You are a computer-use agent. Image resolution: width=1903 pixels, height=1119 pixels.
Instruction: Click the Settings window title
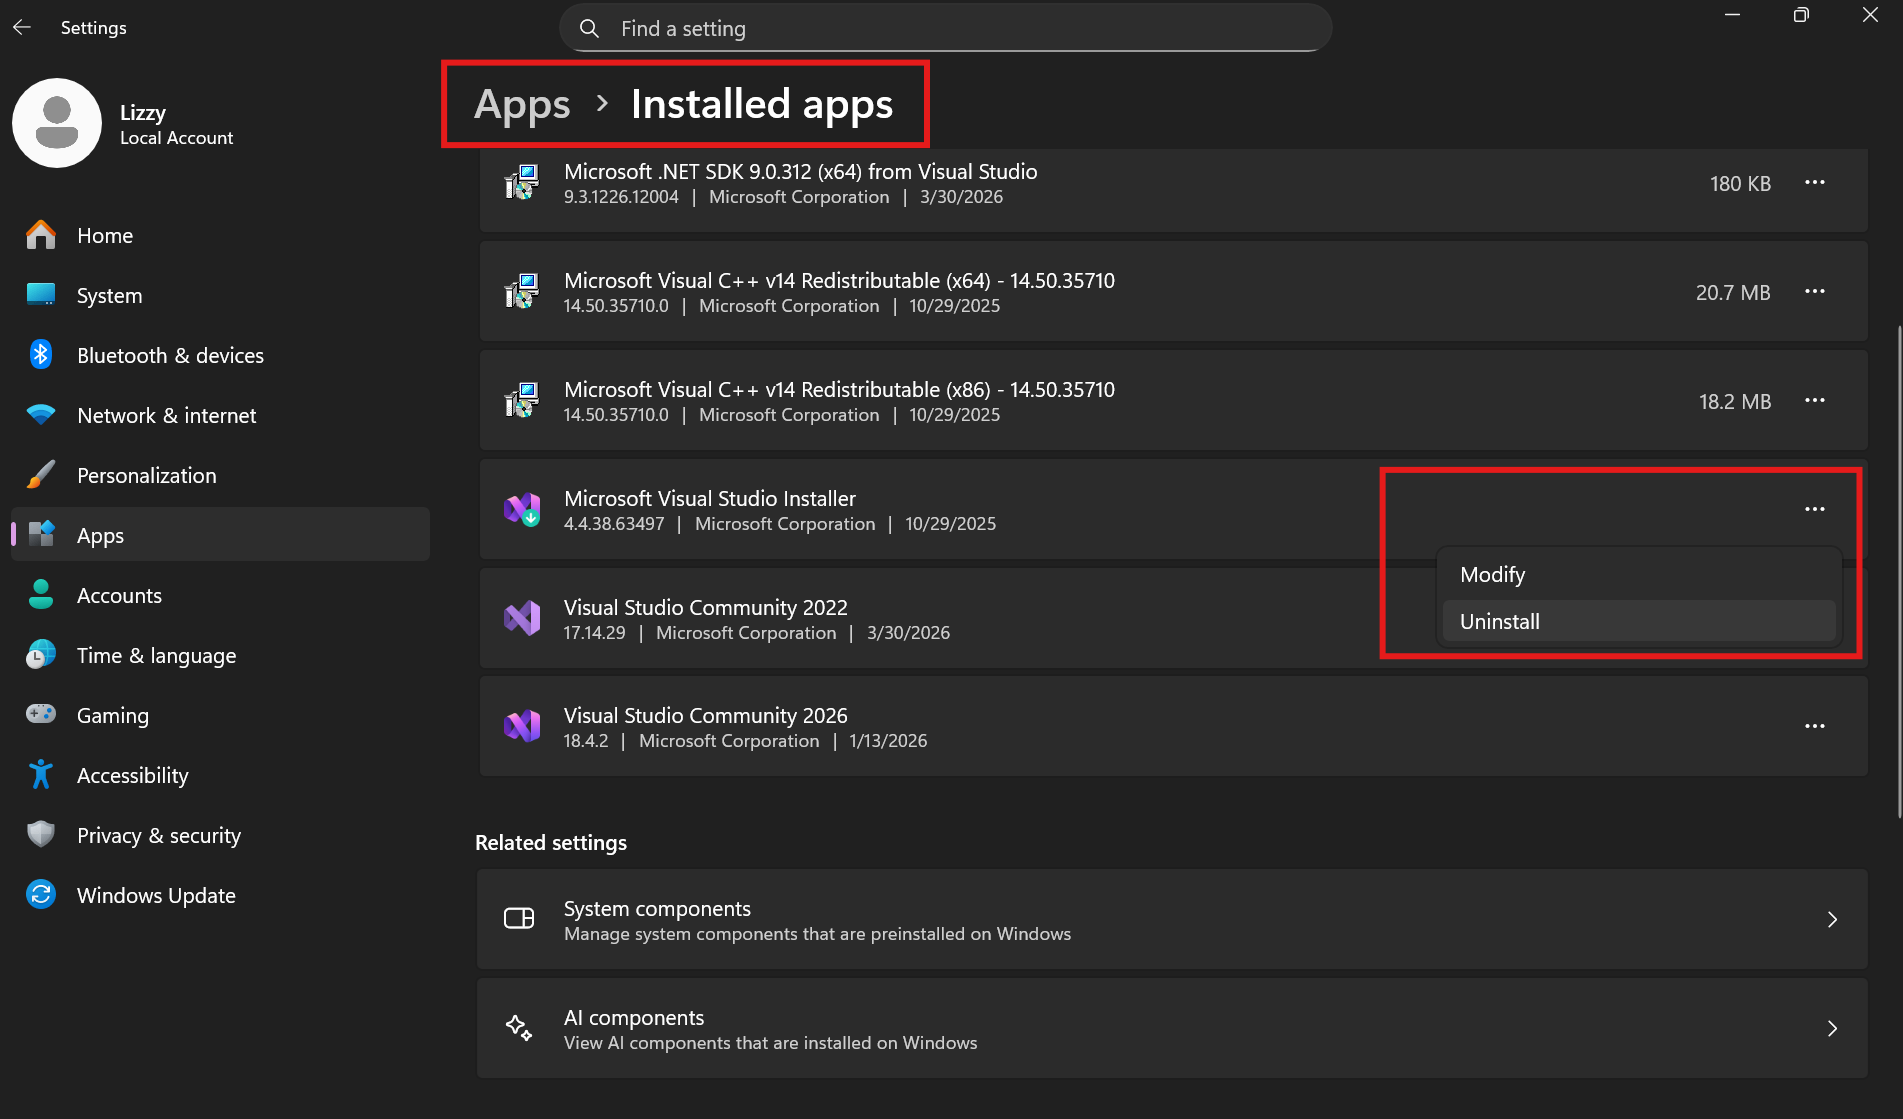94,28
